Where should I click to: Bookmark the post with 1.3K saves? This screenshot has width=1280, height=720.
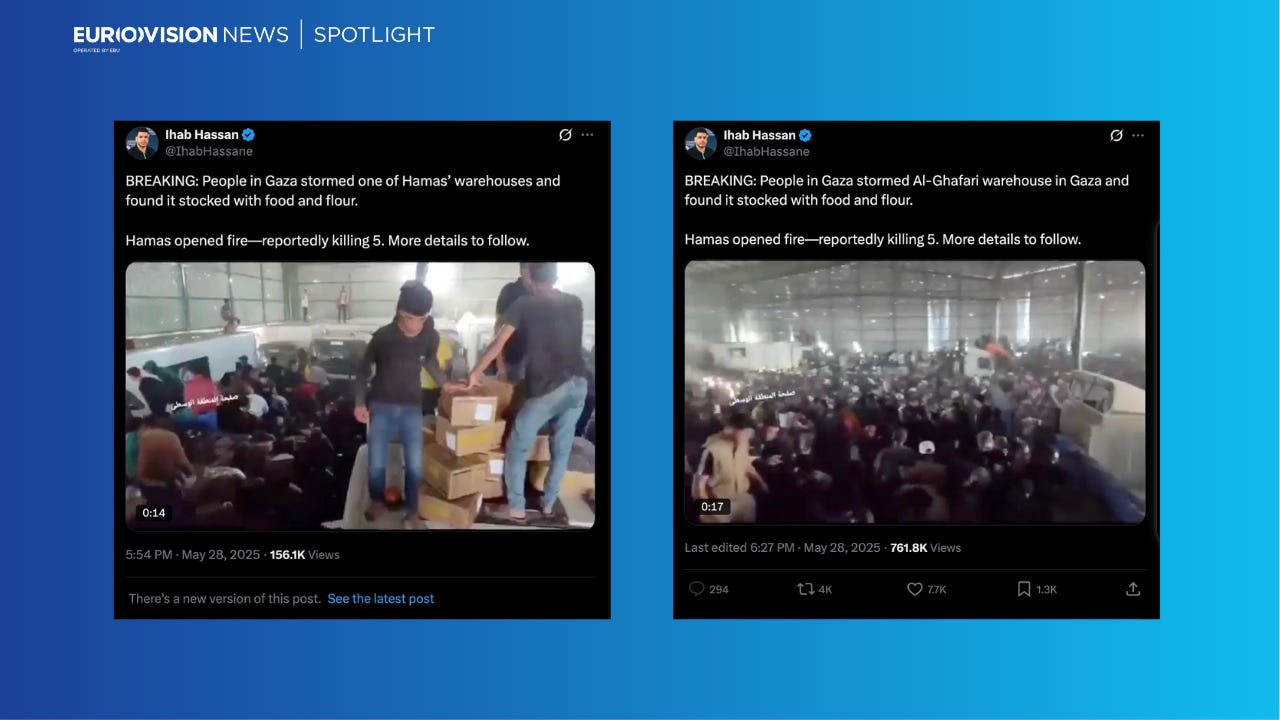[1024, 589]
